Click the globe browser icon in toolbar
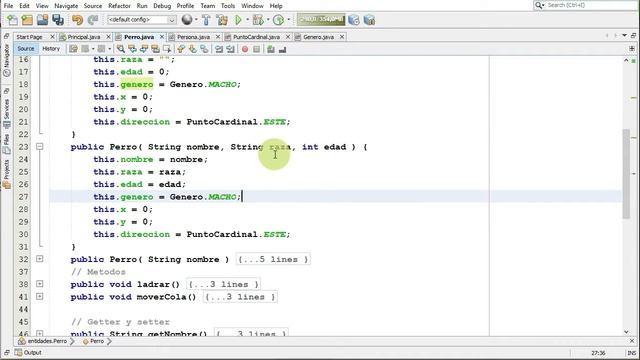 click(x=187, y=20)
